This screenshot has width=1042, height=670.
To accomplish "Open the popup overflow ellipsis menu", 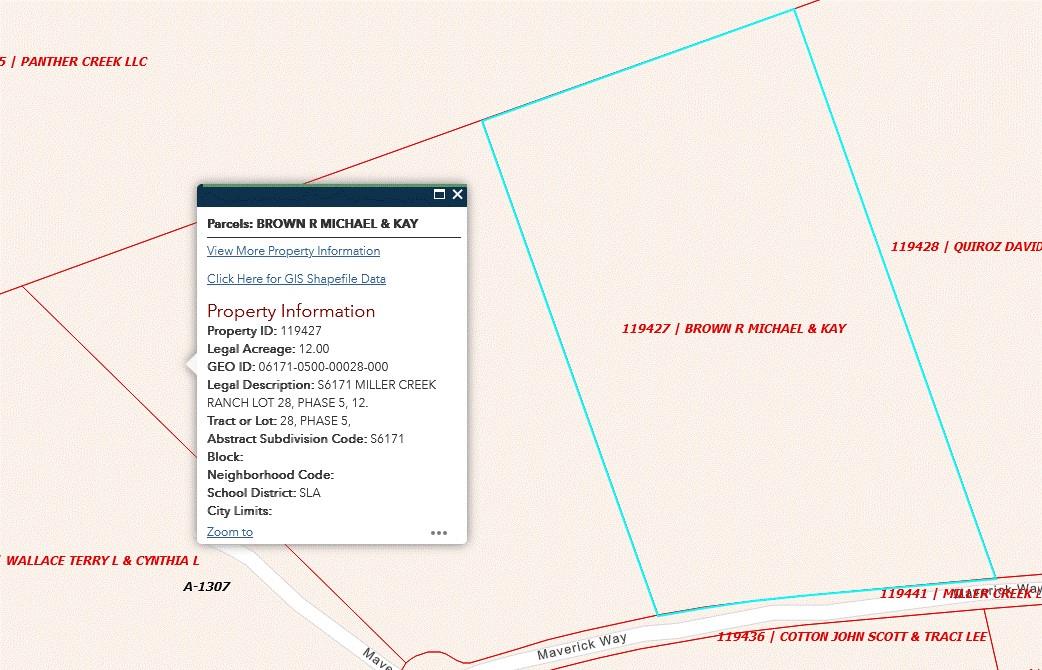I will click(438, 533).
